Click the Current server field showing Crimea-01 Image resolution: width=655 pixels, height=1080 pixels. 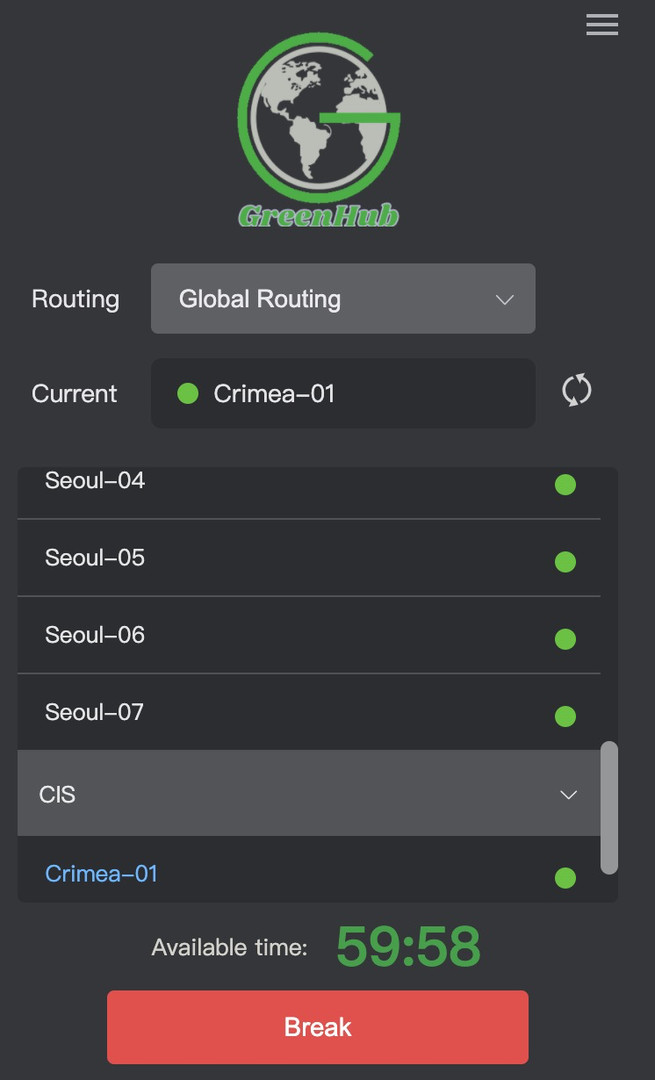342,393
